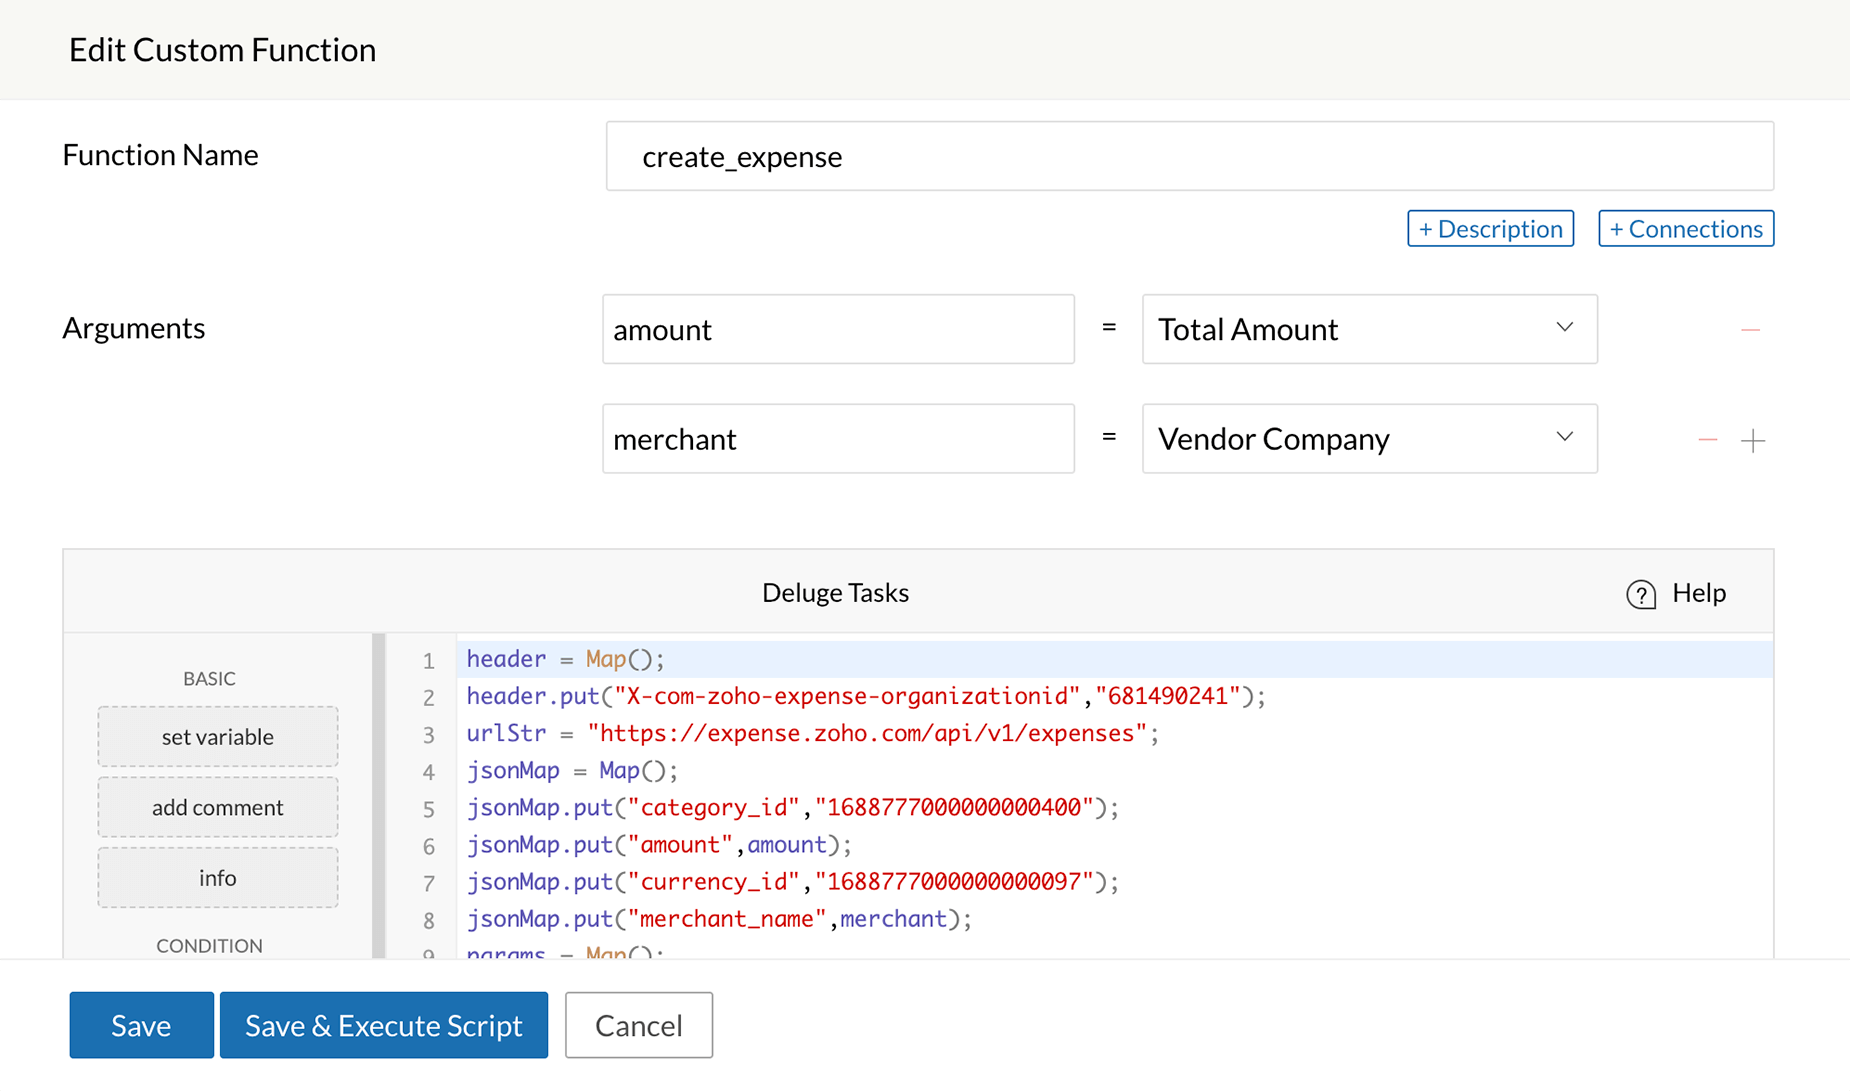Click the Help question mark icon
The height and width of the screenshot is (1091, 1850).
(x=1641, y=594)
